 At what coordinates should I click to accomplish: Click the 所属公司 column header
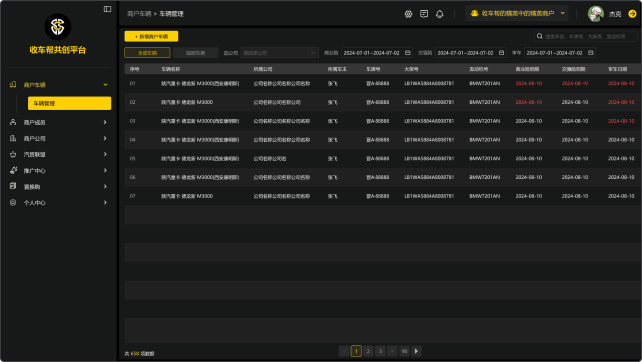pos(263,69)
